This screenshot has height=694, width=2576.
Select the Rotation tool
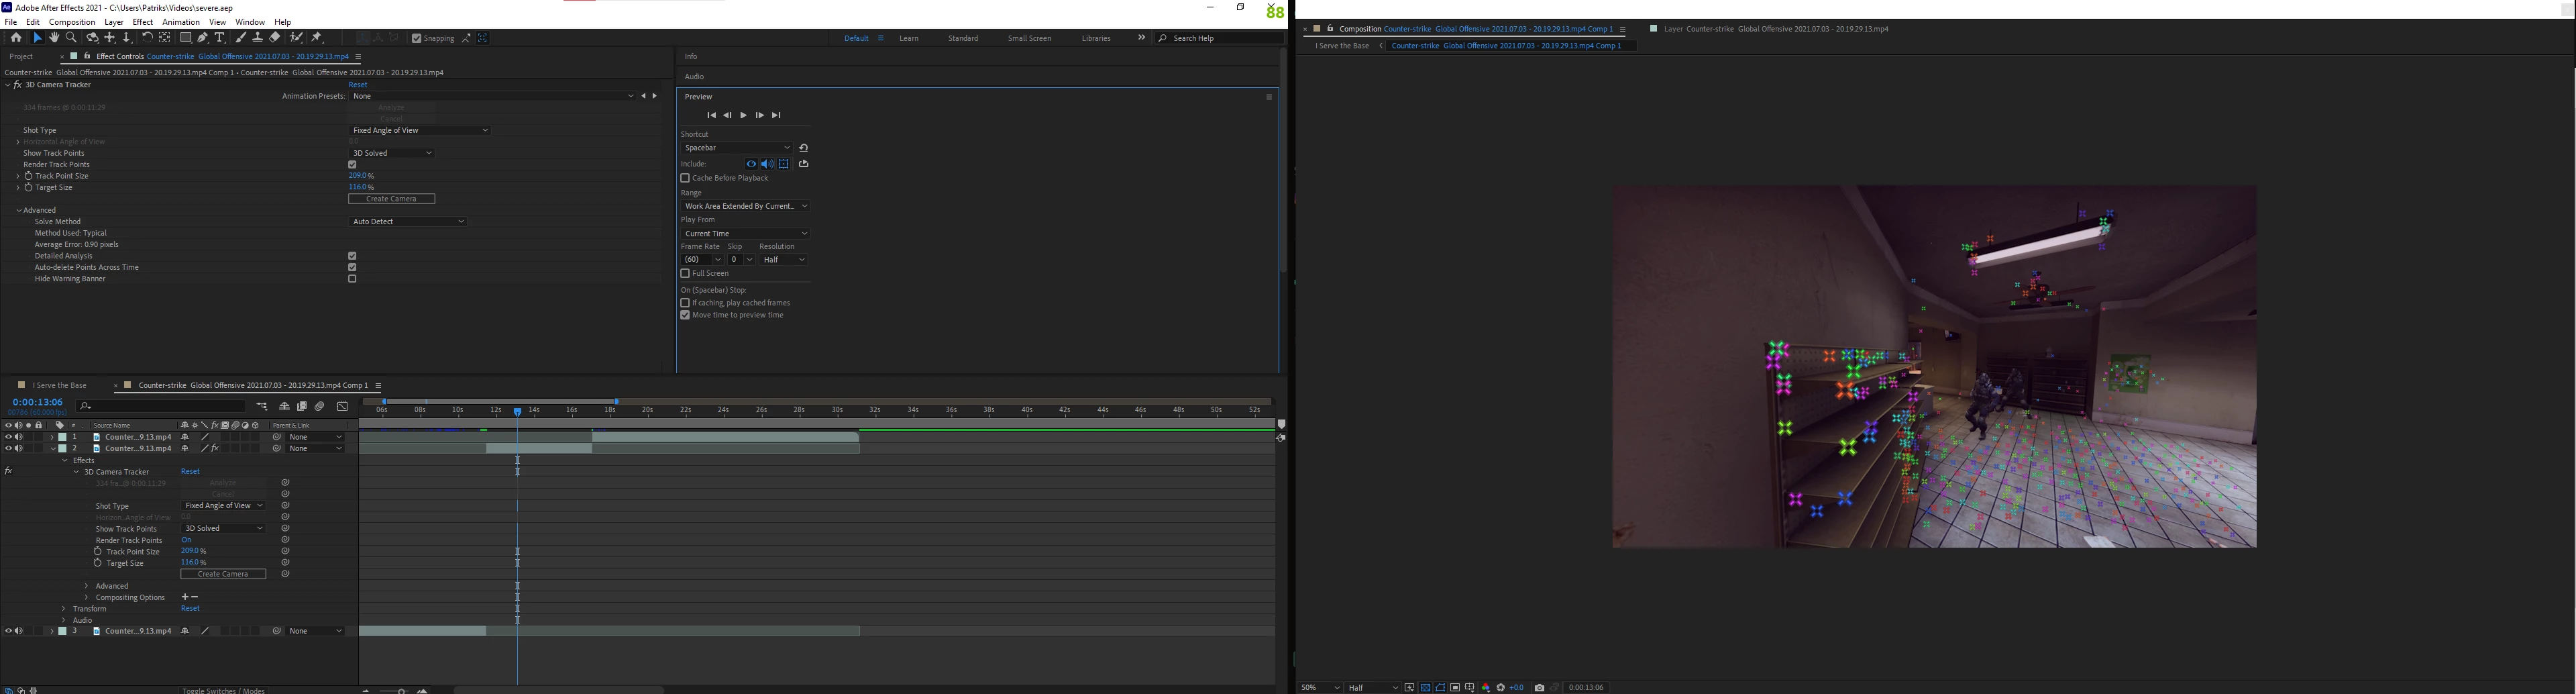[x=147, y=38]
